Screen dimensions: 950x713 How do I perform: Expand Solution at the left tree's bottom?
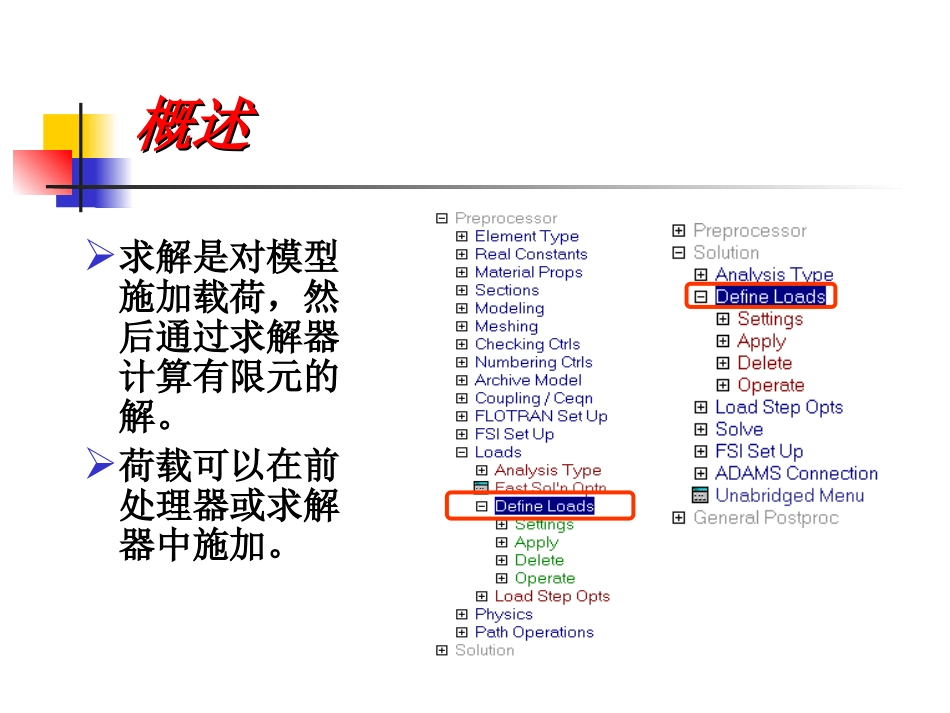point(442,650)
